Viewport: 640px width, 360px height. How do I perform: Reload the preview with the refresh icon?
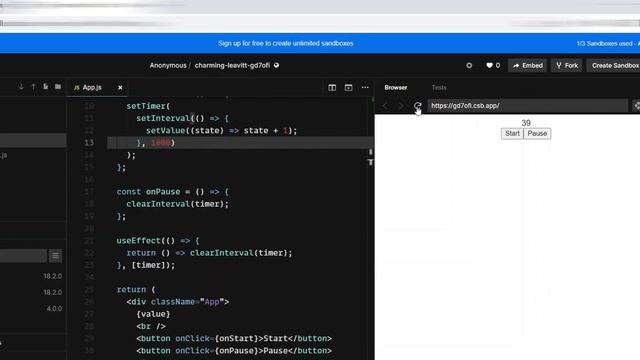click(417, 106)
